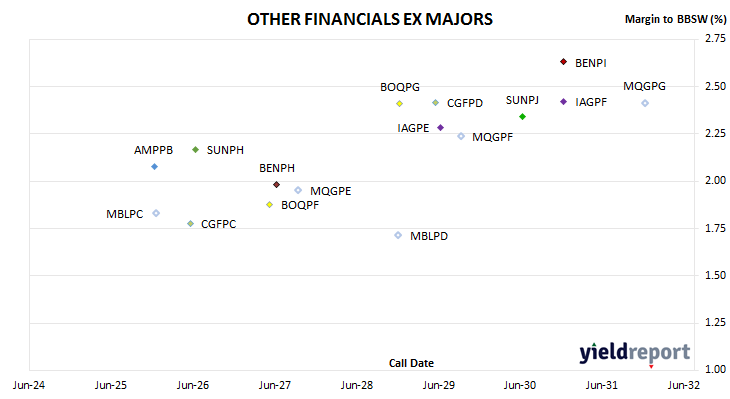Select the chart title Other Financials Ex Majors

370,19
